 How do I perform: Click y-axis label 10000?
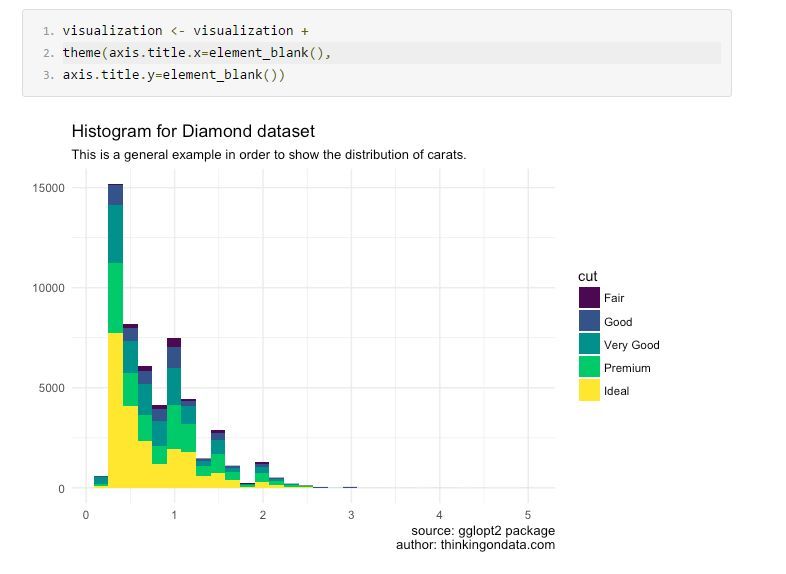click(49, 288)
